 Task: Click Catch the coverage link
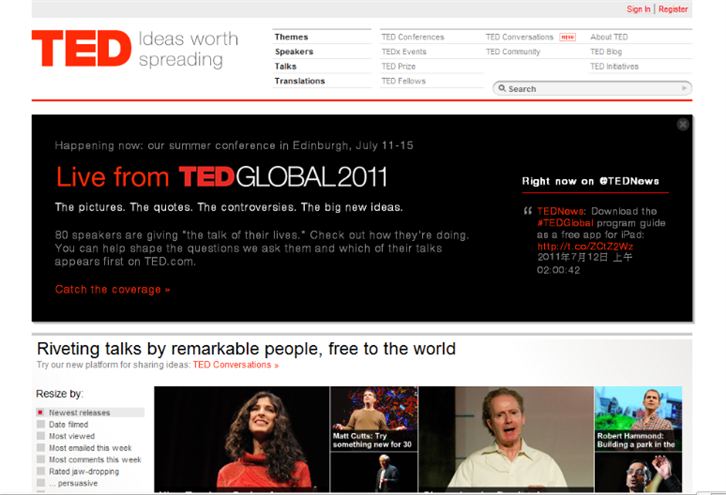113,289
